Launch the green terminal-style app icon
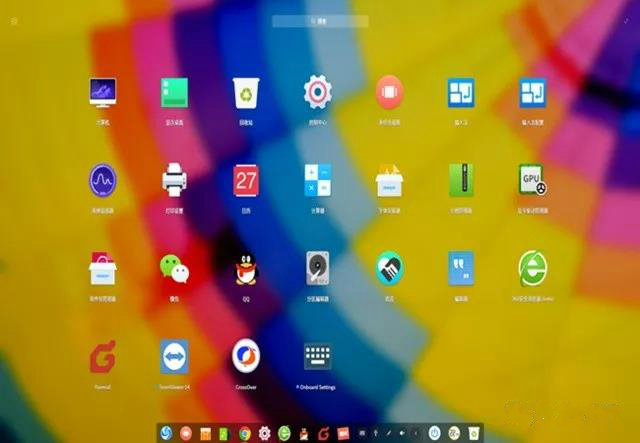The image size is (640, 443). click(174, 92)
